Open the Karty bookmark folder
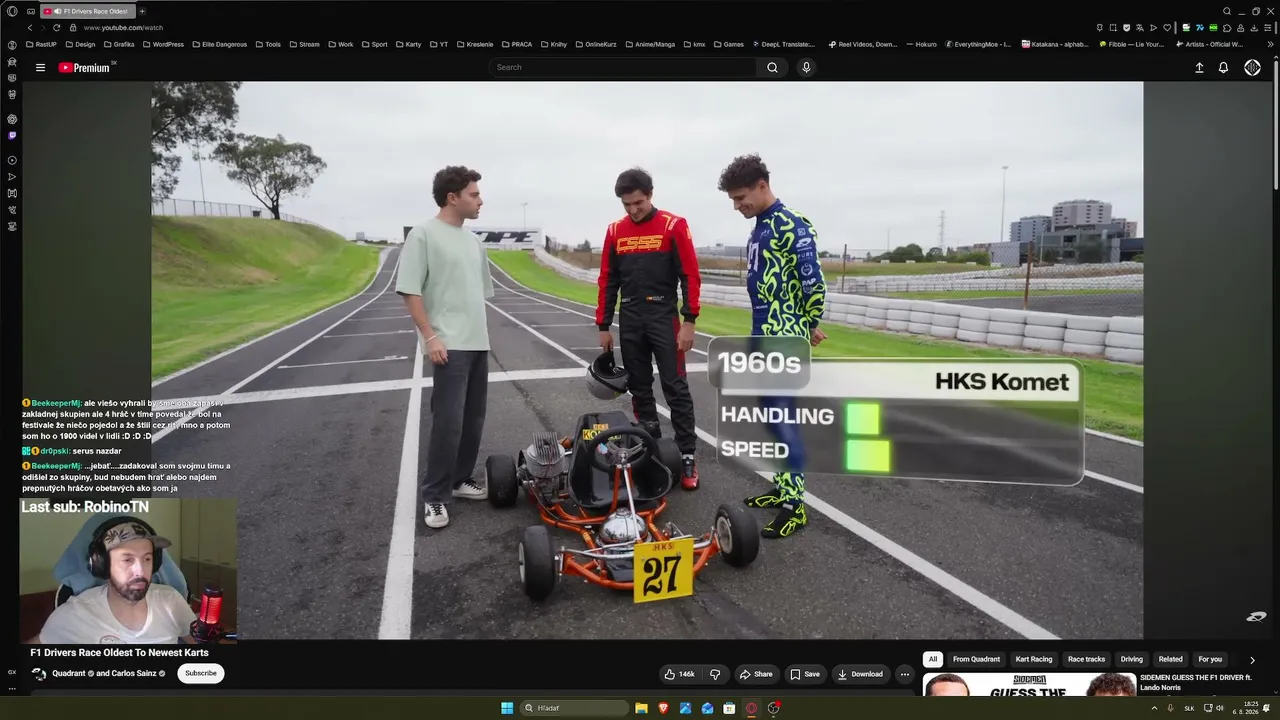Viewport: 1280px width, 720px height. (x=409, y=44)
